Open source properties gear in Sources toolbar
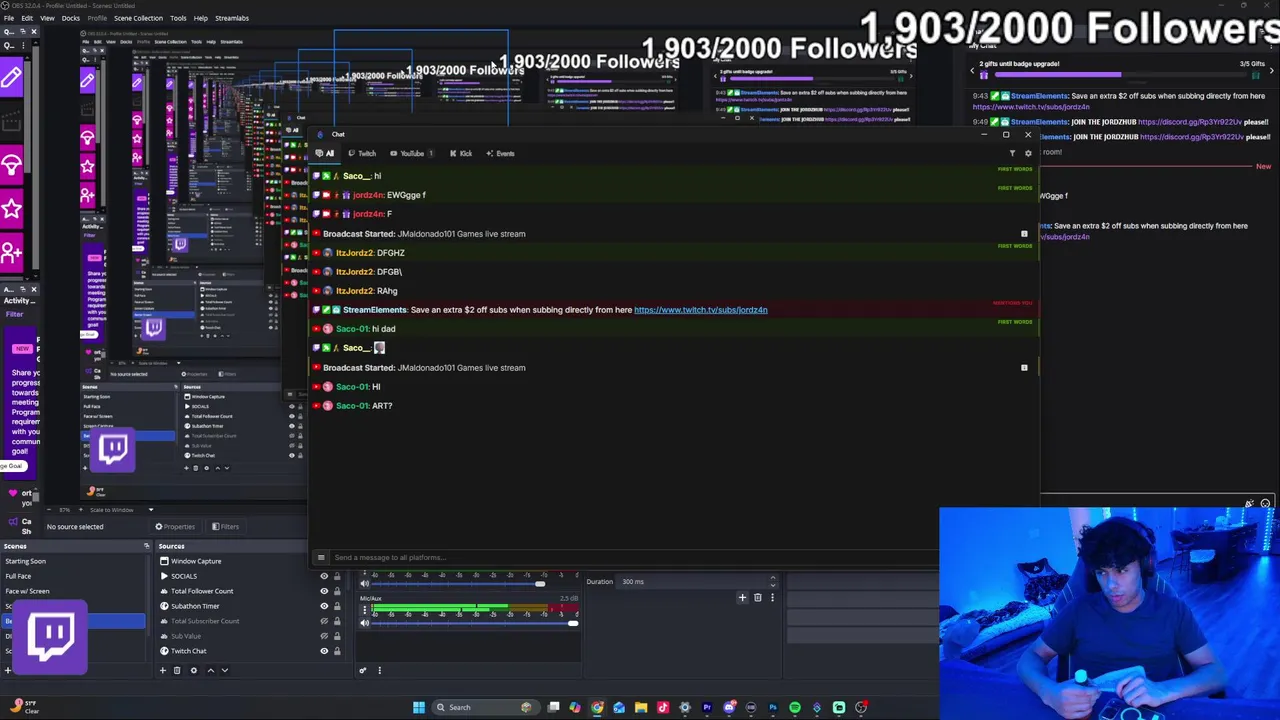 (x=194, y=670)
